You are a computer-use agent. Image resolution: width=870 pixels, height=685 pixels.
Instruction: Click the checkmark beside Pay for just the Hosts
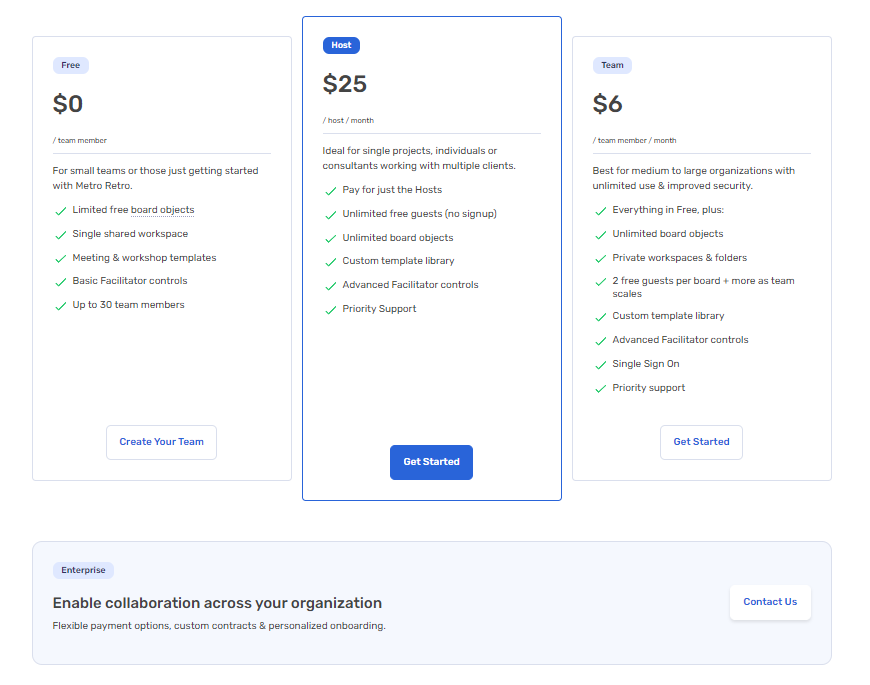pos(331,191)
